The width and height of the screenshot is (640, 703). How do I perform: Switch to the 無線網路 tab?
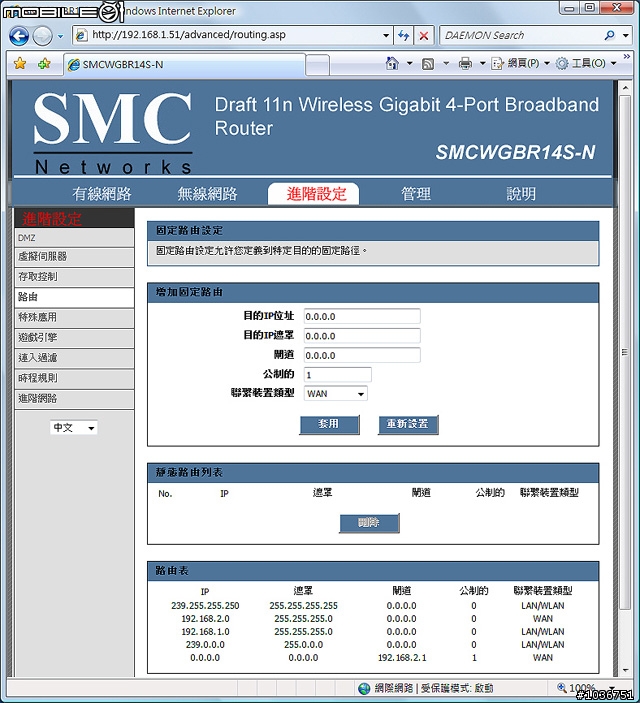[x=207, y=194]
